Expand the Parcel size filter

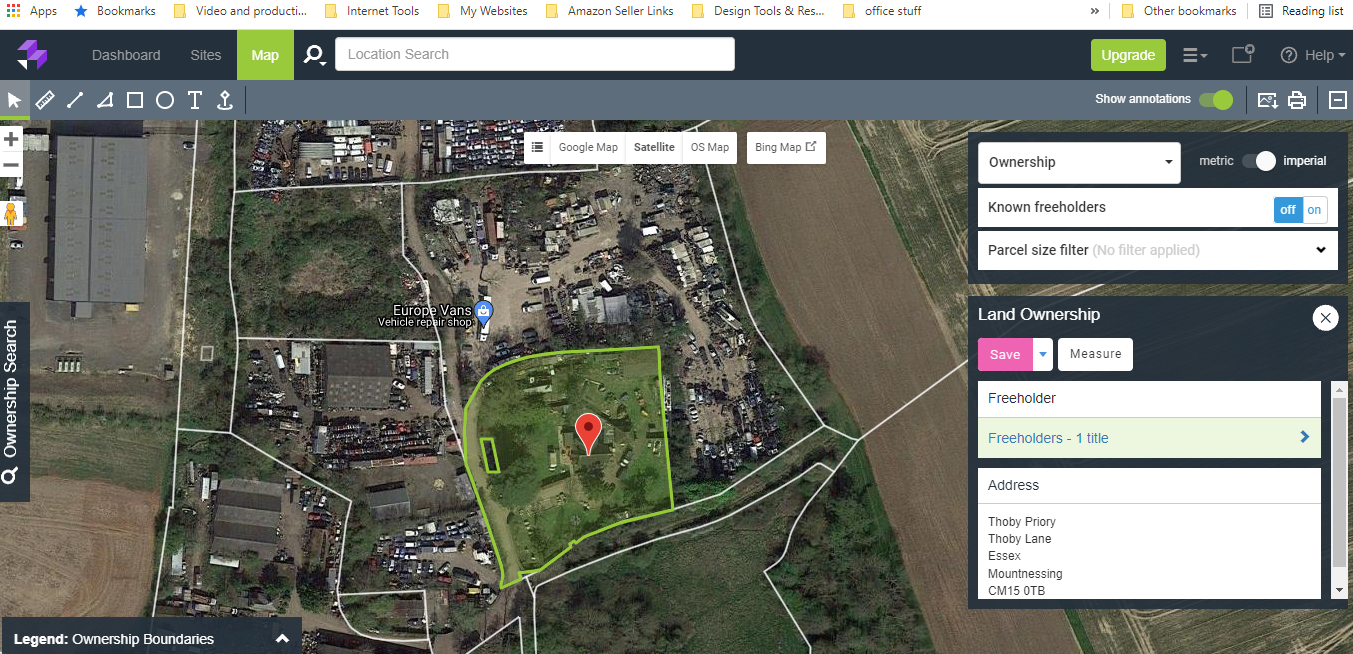(1157, 250)
